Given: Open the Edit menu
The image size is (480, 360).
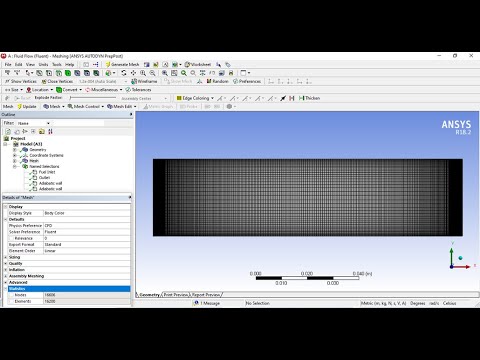Looking at the screenshot, I should [19, 64].
